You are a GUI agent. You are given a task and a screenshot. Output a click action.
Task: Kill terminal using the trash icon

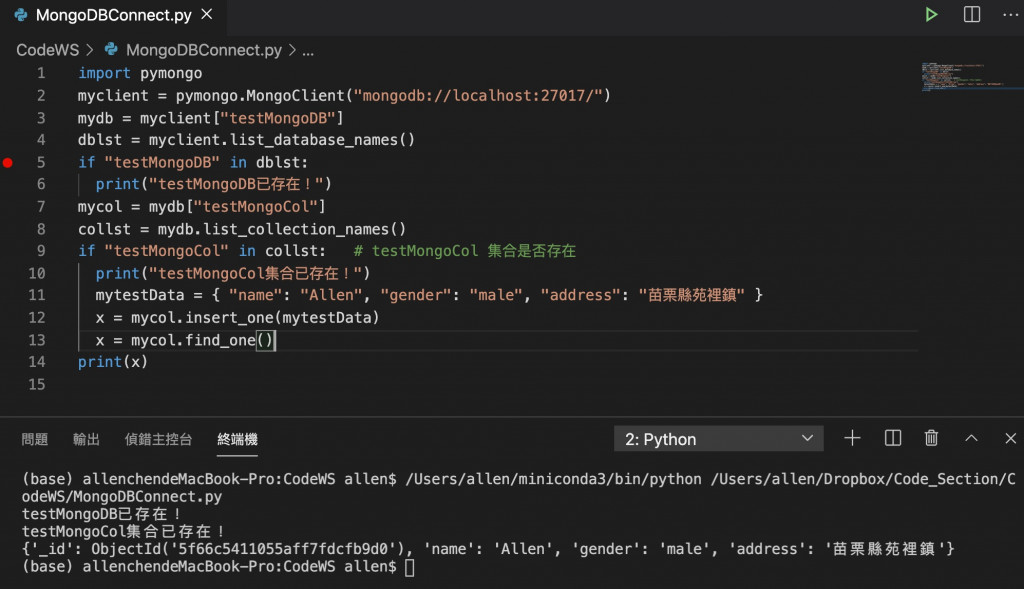point(931,438)
